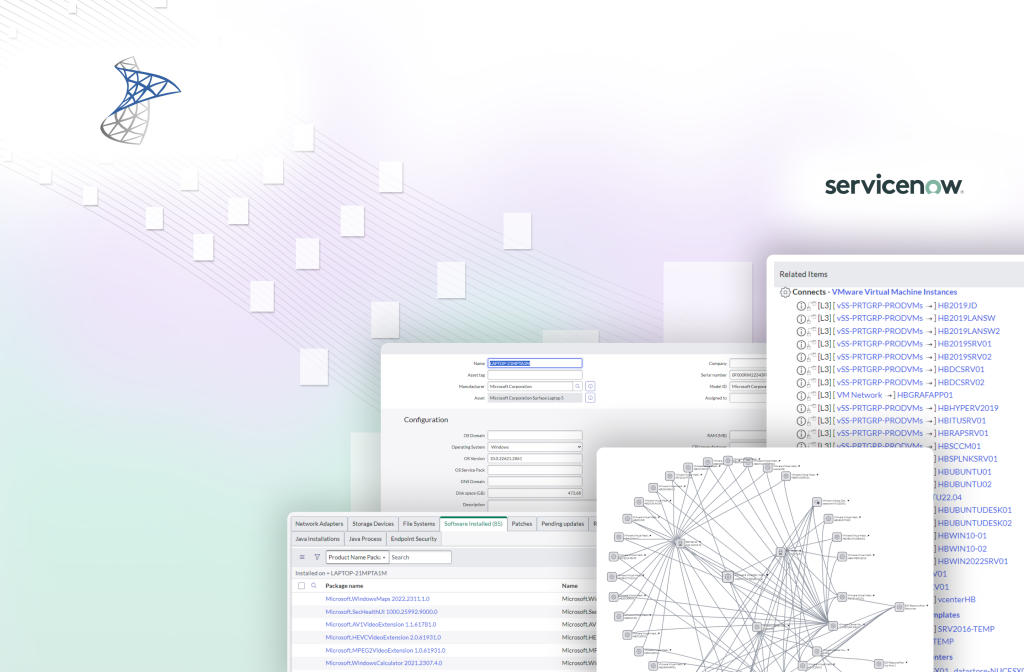1024x672 pixels.
Task: Open the Product Name Pack dropdown
Action: pos(357,557)
